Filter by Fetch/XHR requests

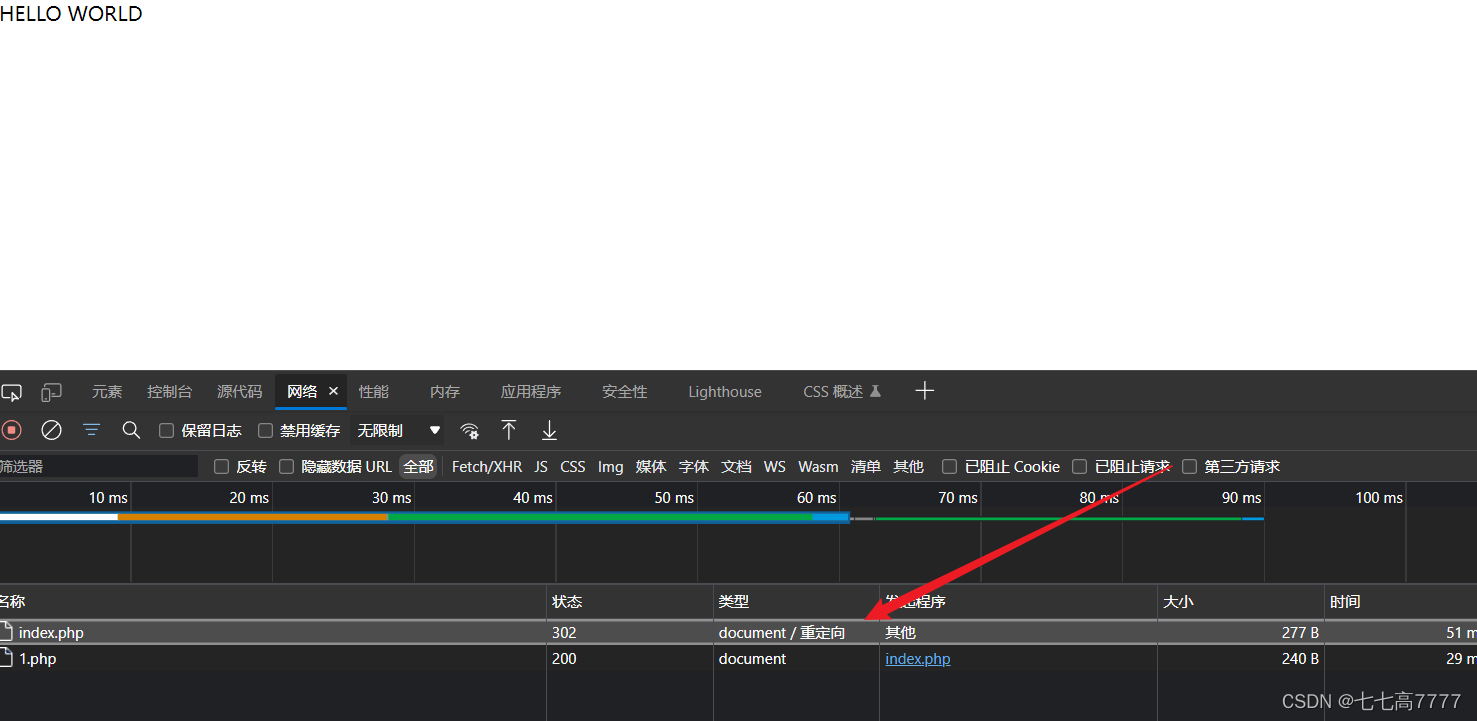click(x=487, y=466)
